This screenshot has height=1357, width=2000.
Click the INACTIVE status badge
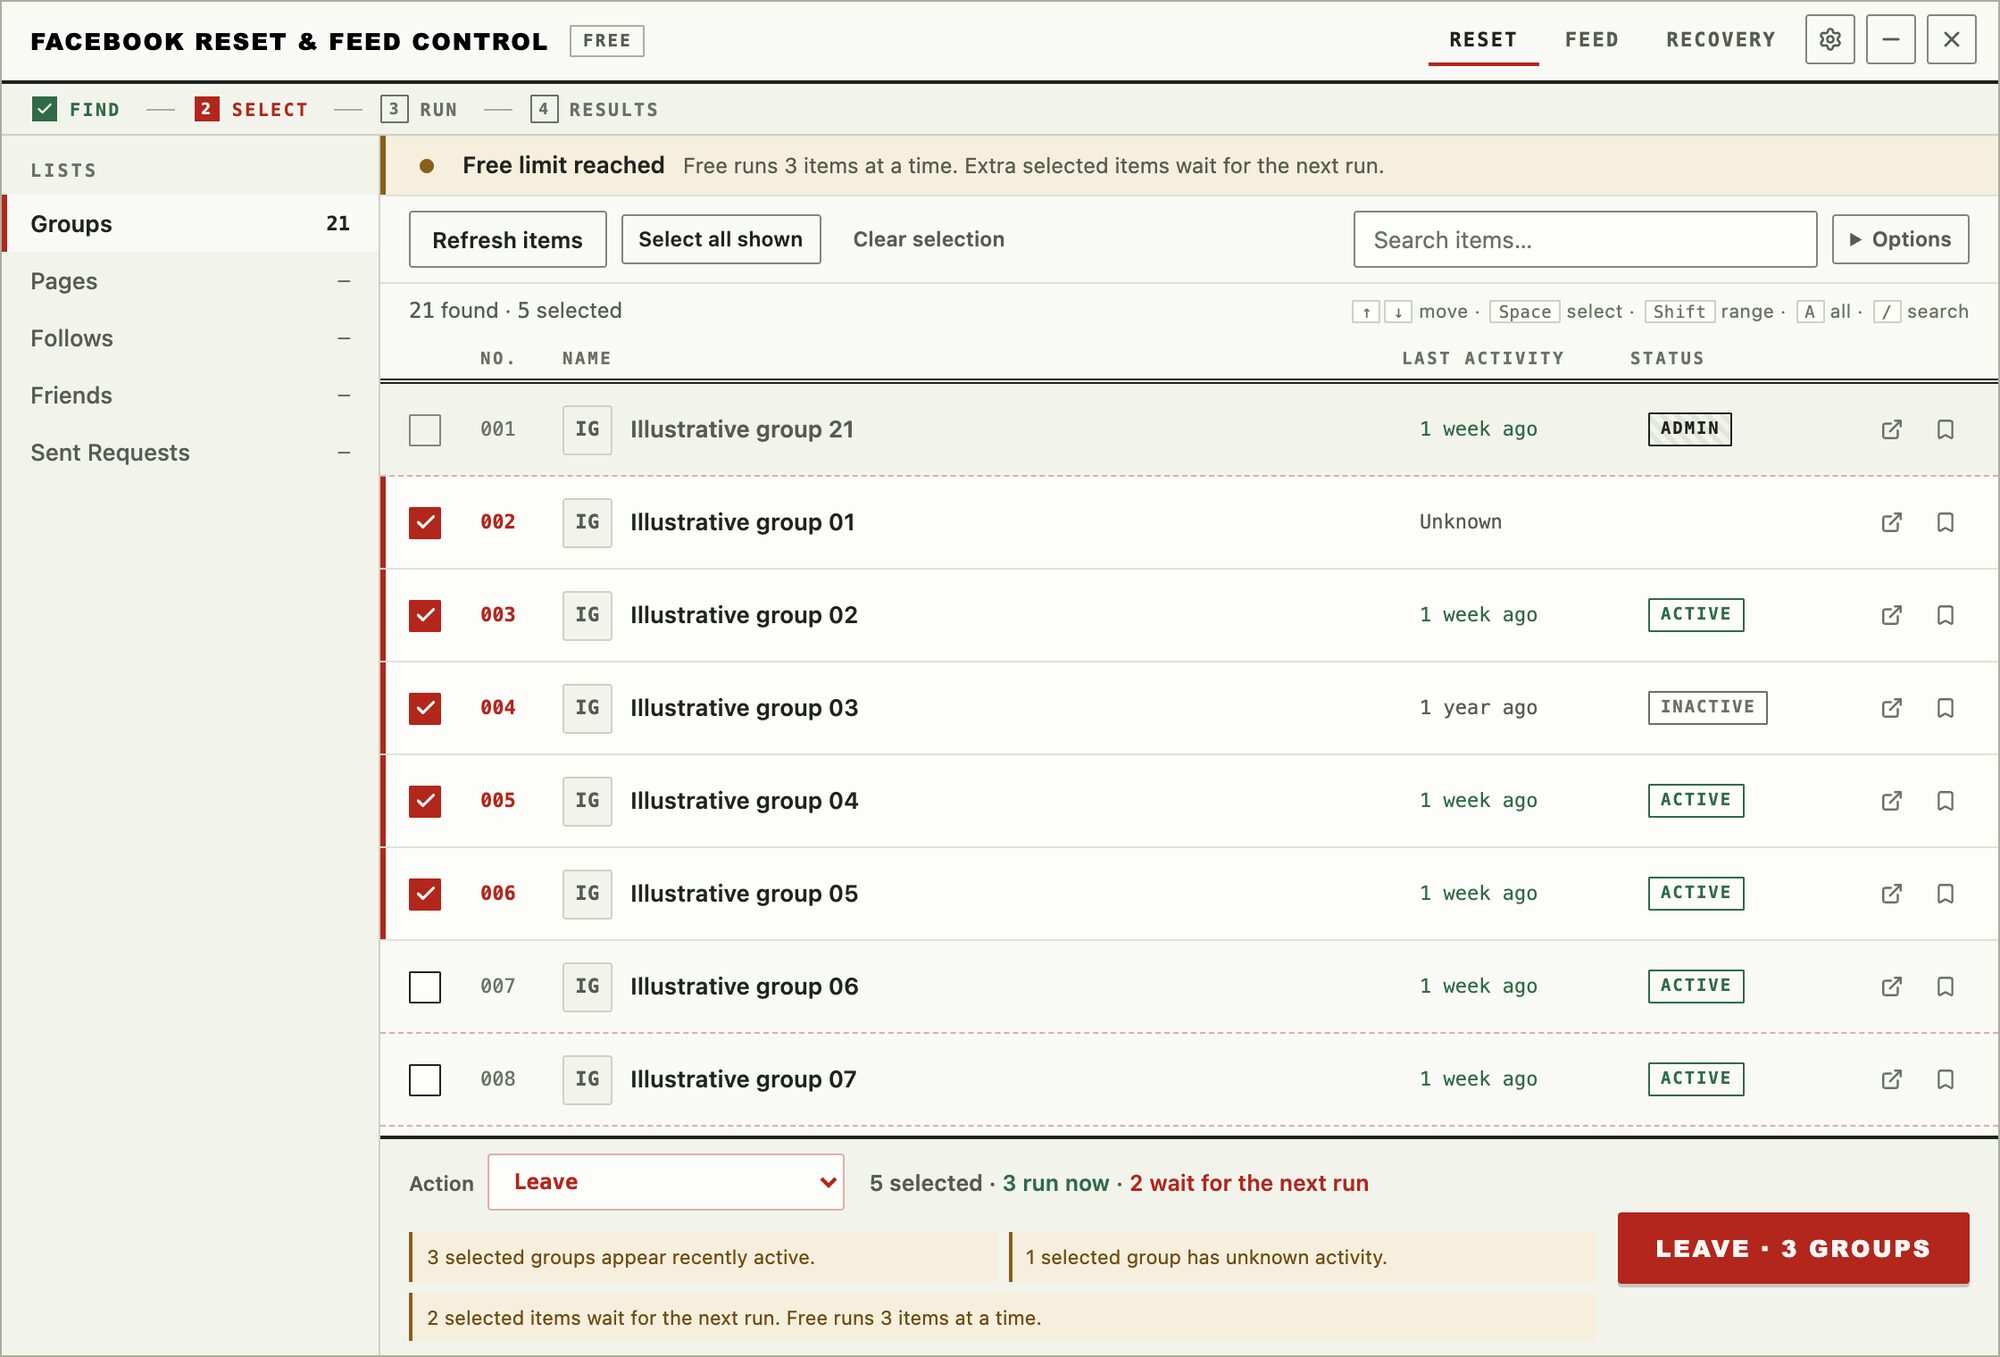pos(1707,708)
